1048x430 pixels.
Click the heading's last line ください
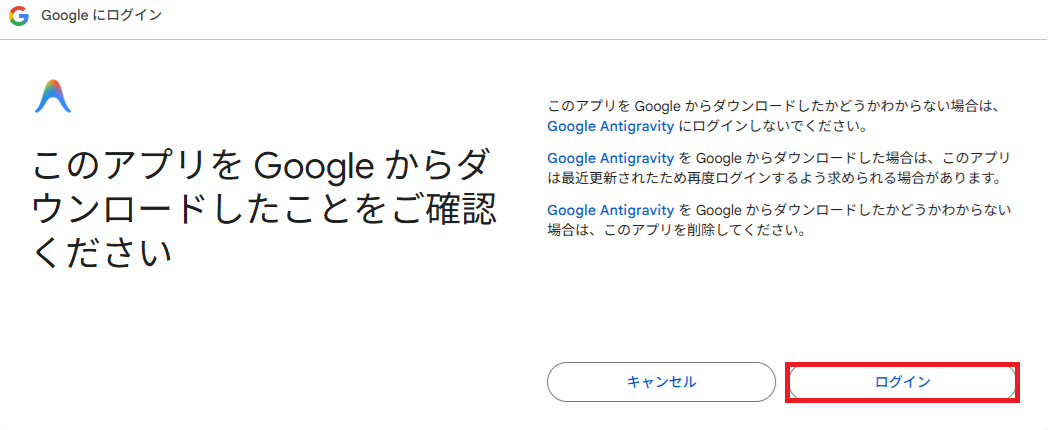102,255
